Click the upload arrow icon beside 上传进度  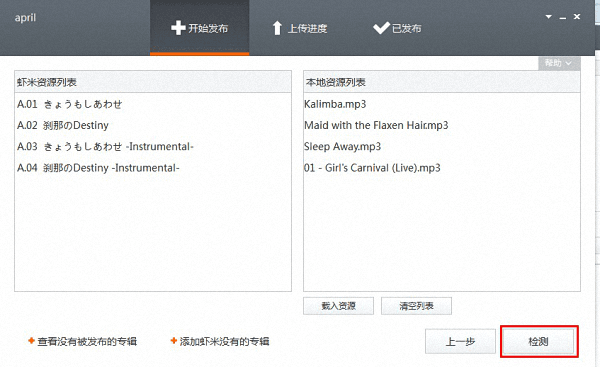coord(277,28)
